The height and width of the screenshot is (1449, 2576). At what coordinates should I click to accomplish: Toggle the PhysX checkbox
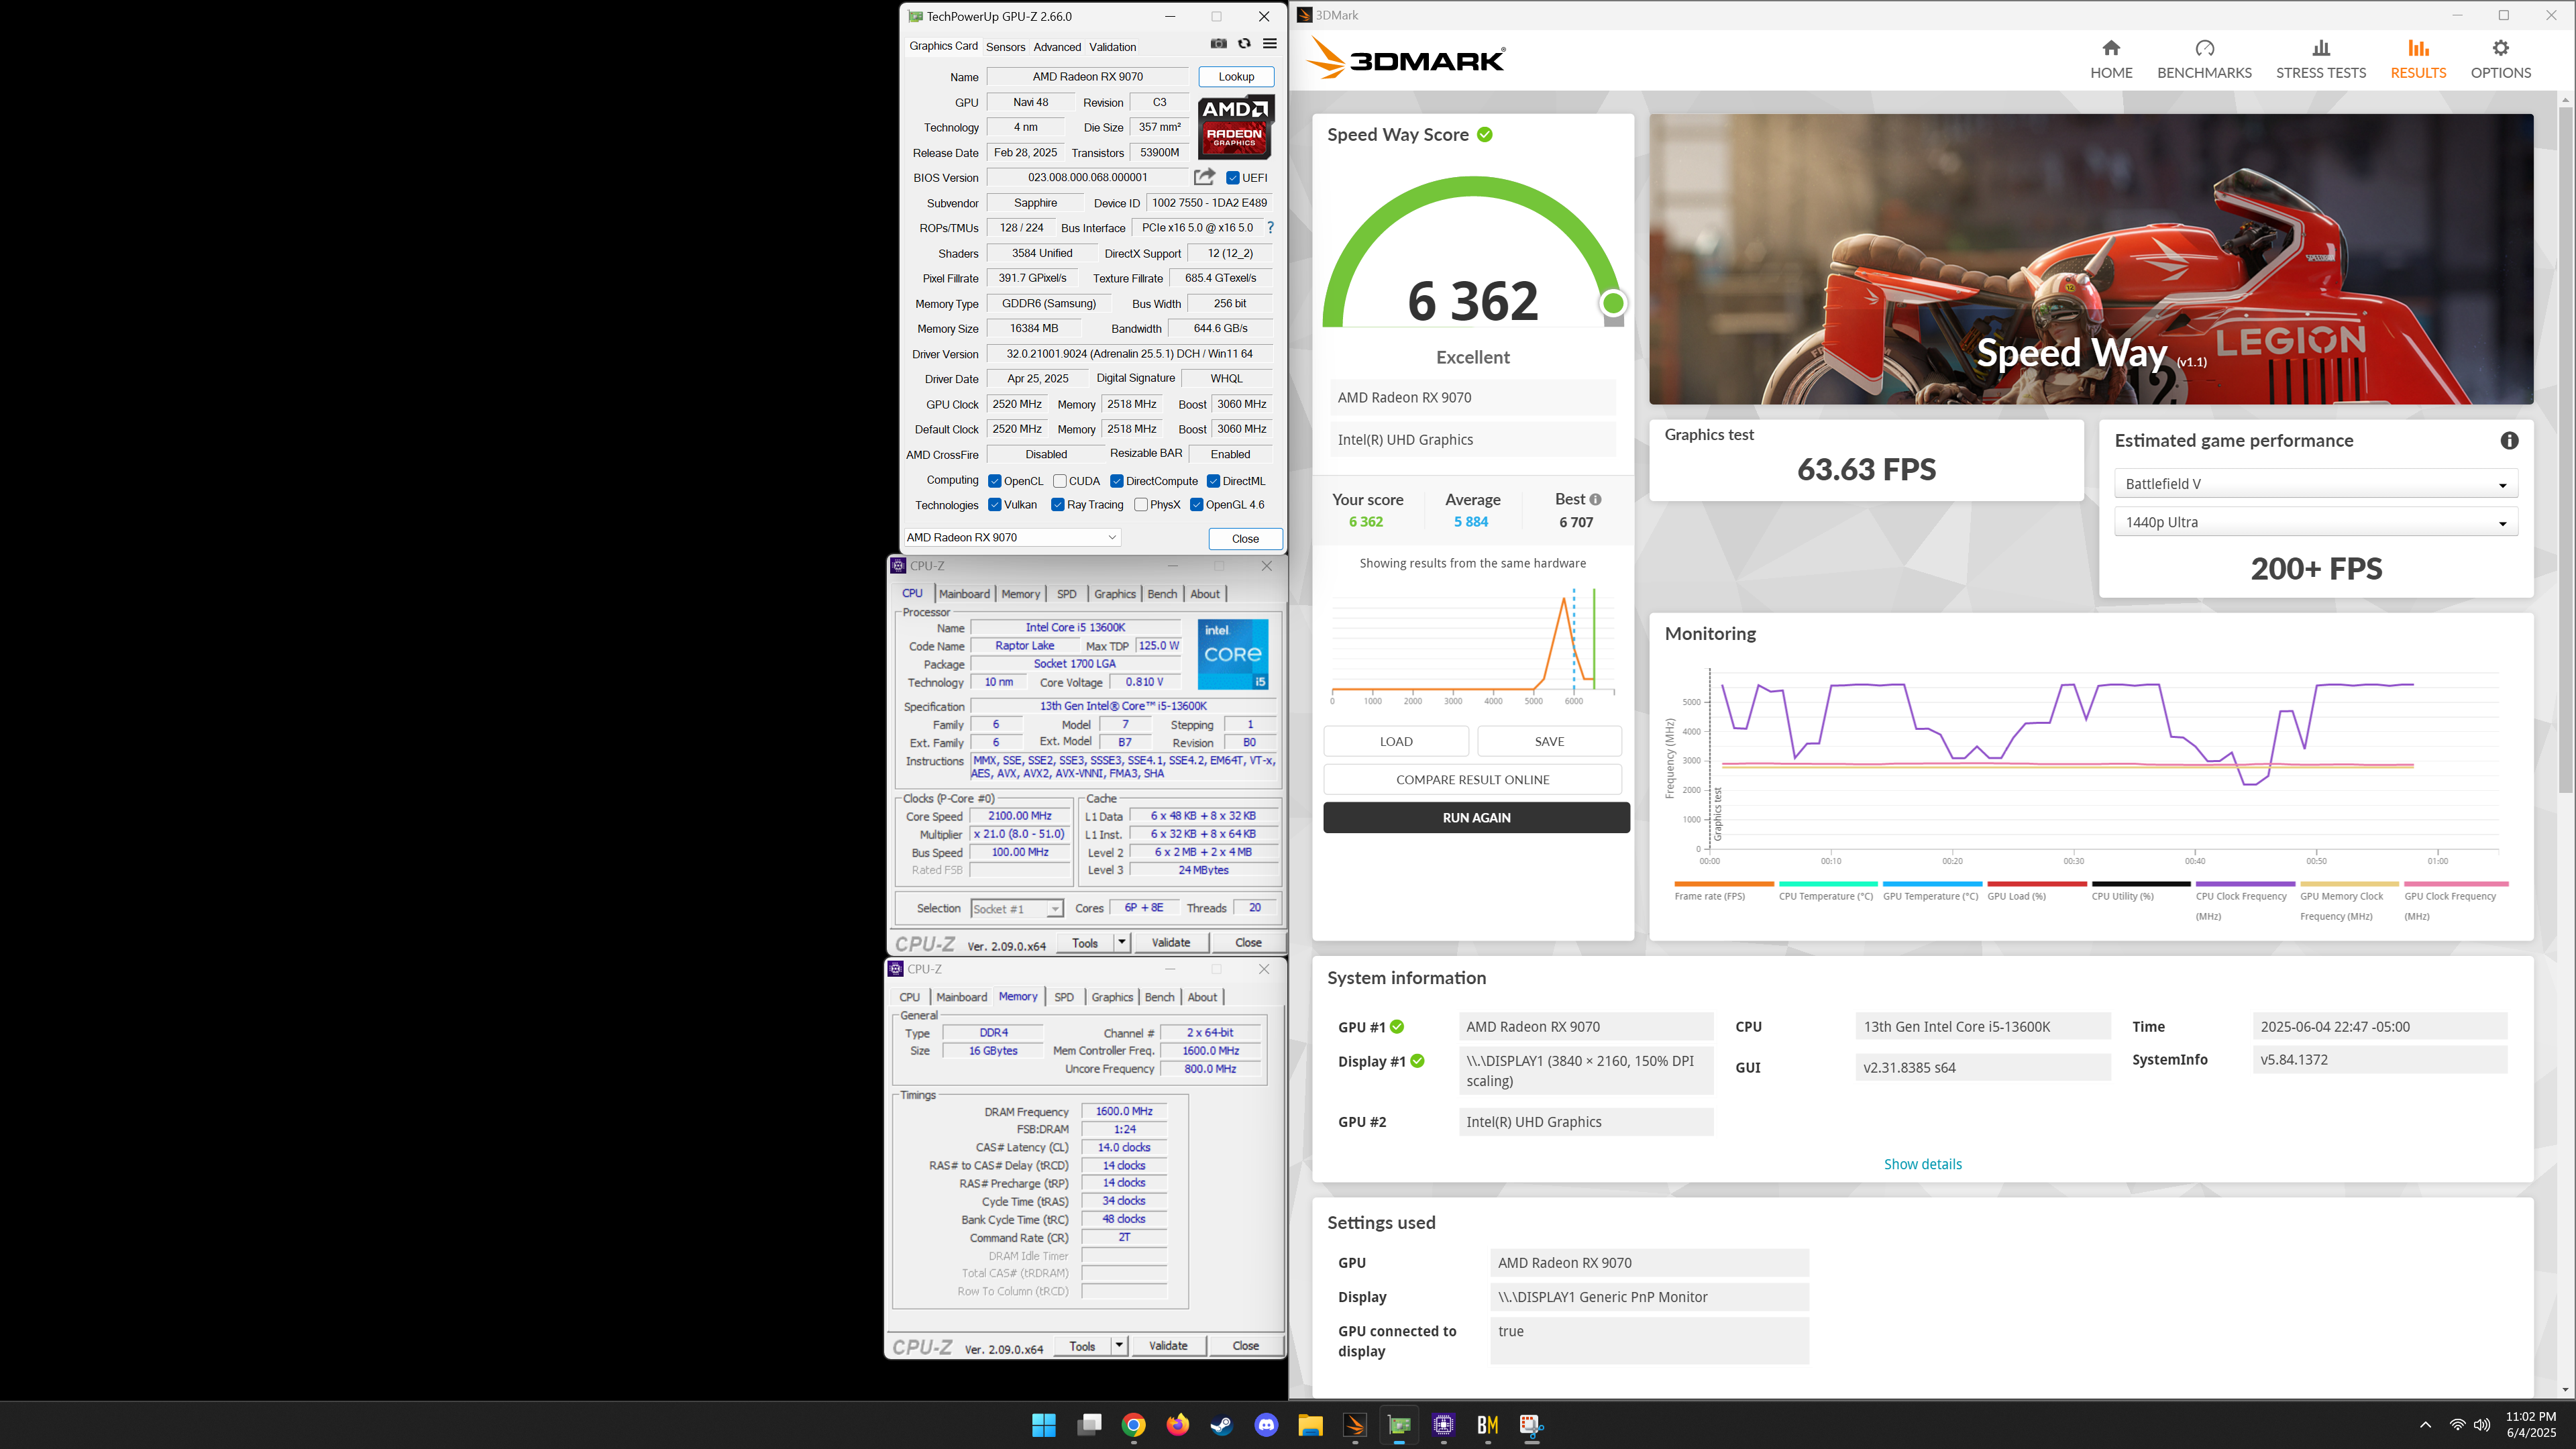point(1141,505)
